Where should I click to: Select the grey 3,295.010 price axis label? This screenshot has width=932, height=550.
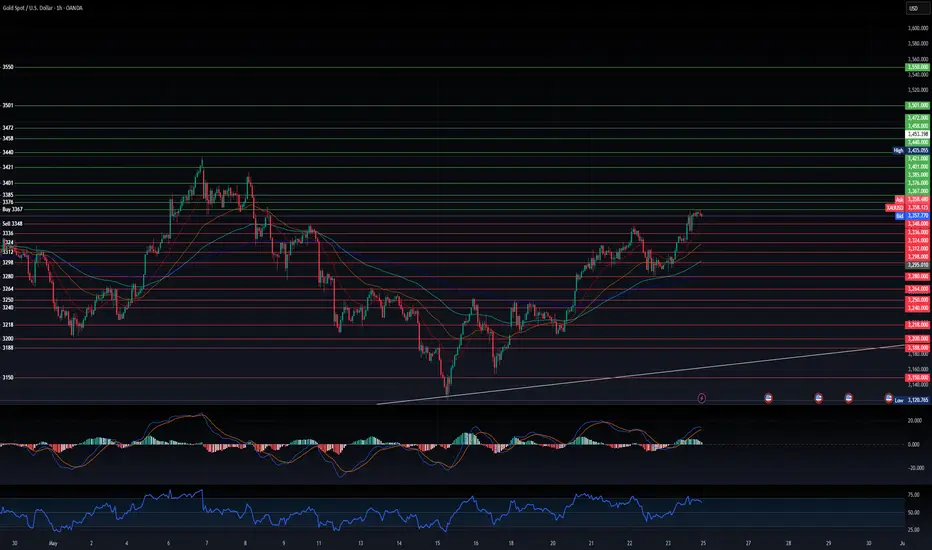click(x=917, y=265)
